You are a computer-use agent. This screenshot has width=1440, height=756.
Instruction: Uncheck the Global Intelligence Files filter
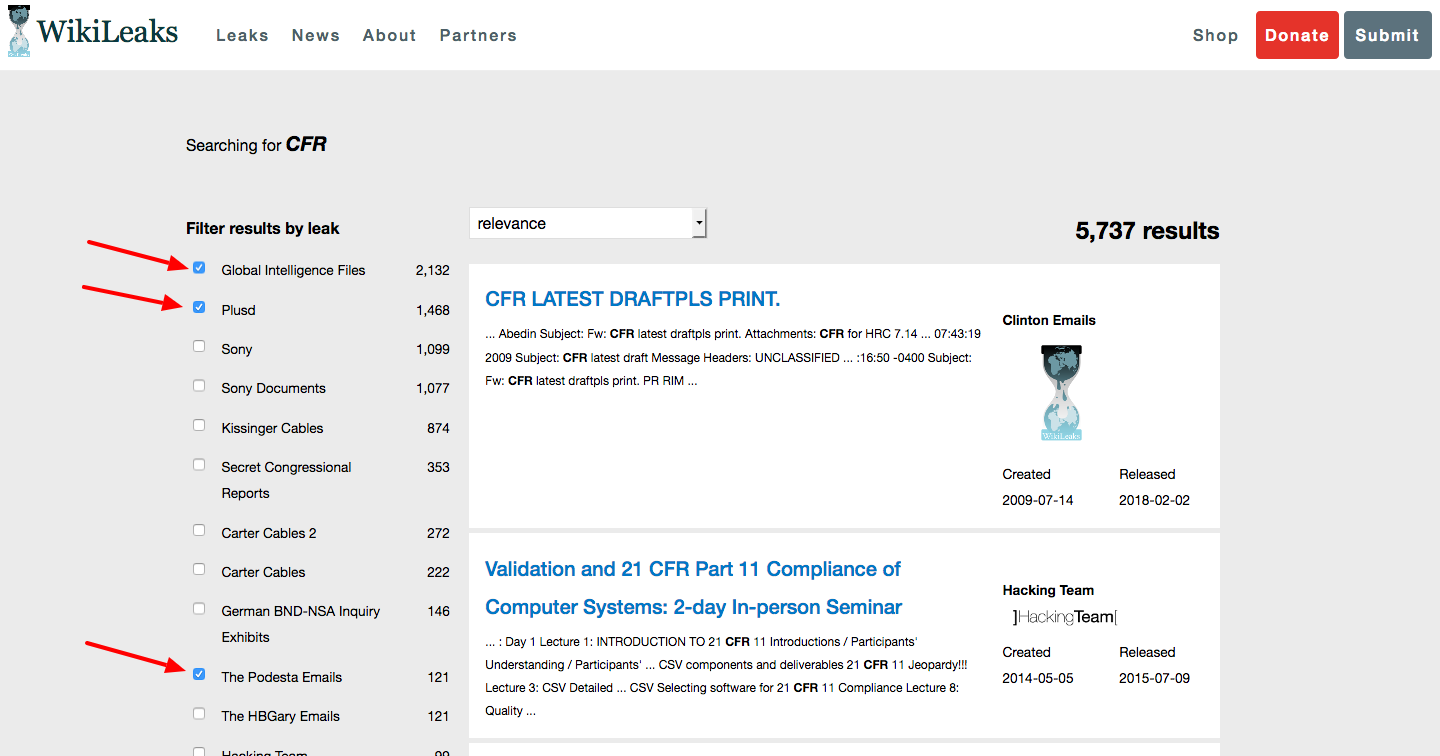199,268
